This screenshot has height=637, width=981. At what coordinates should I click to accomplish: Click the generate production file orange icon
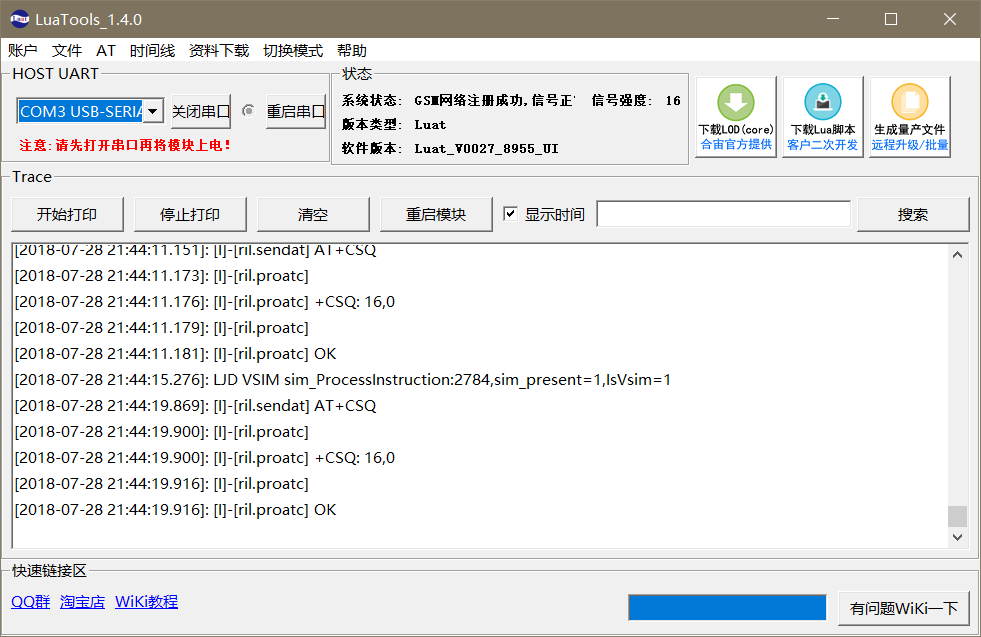(909, 102)
